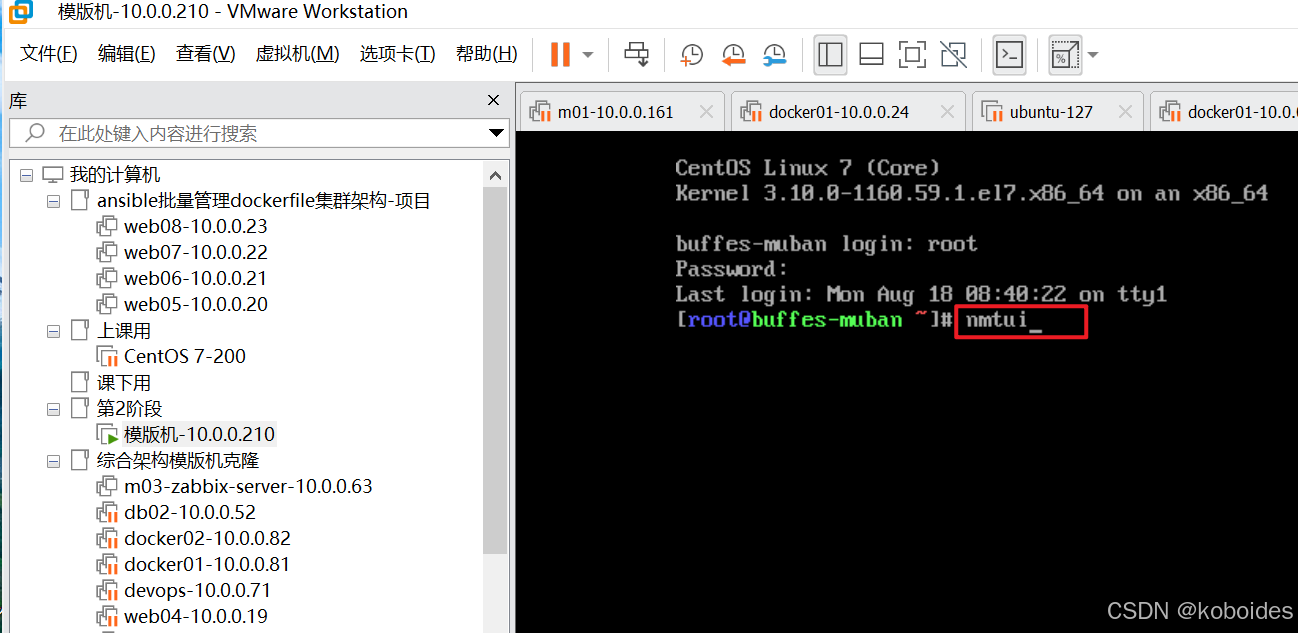Click the pause virtual machine icon
The width and height of the screenshot is (1298, 633).
[x=560, y=54]
